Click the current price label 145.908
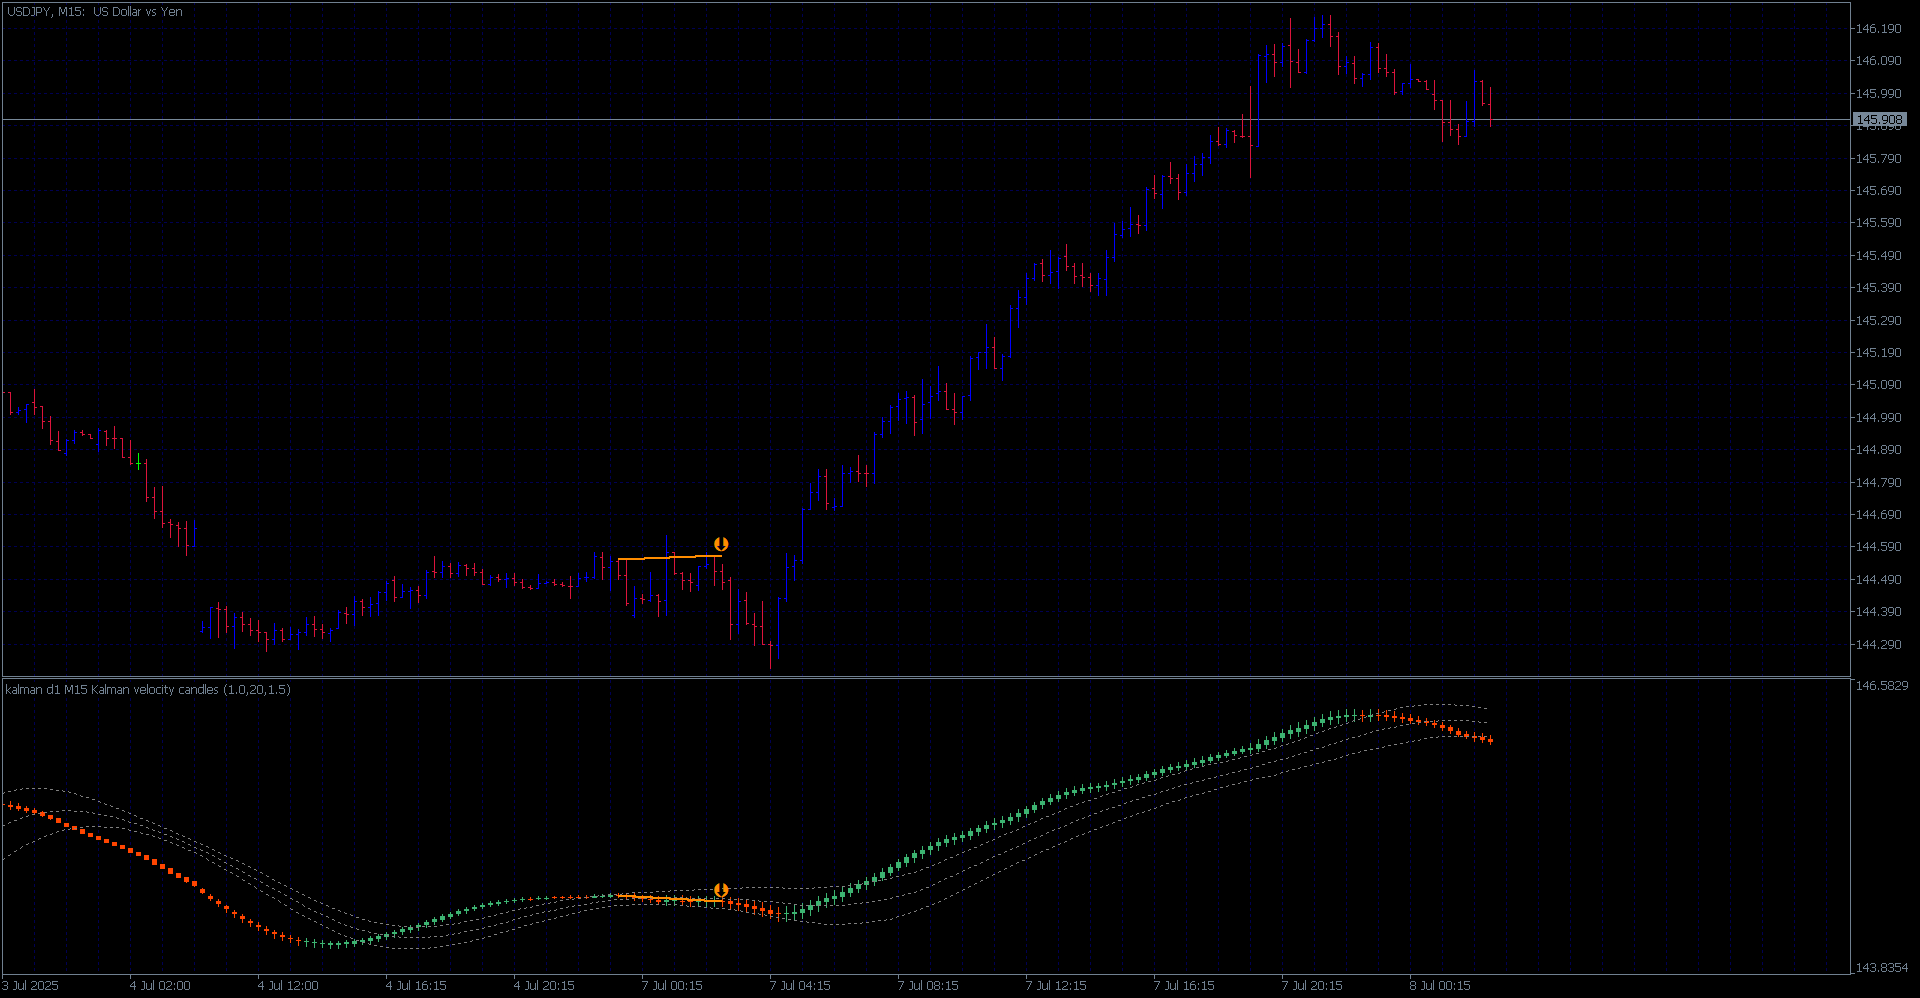The height and width of the screenshot is (998, 1920). tap(1879, 120)
